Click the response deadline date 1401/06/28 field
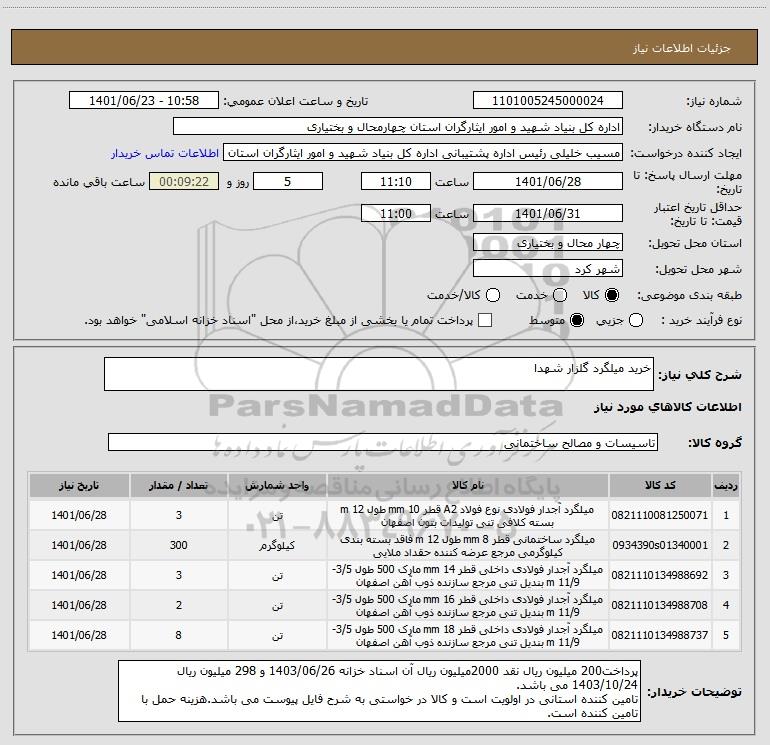Viewport: 770px width, 745px height. 548,181
